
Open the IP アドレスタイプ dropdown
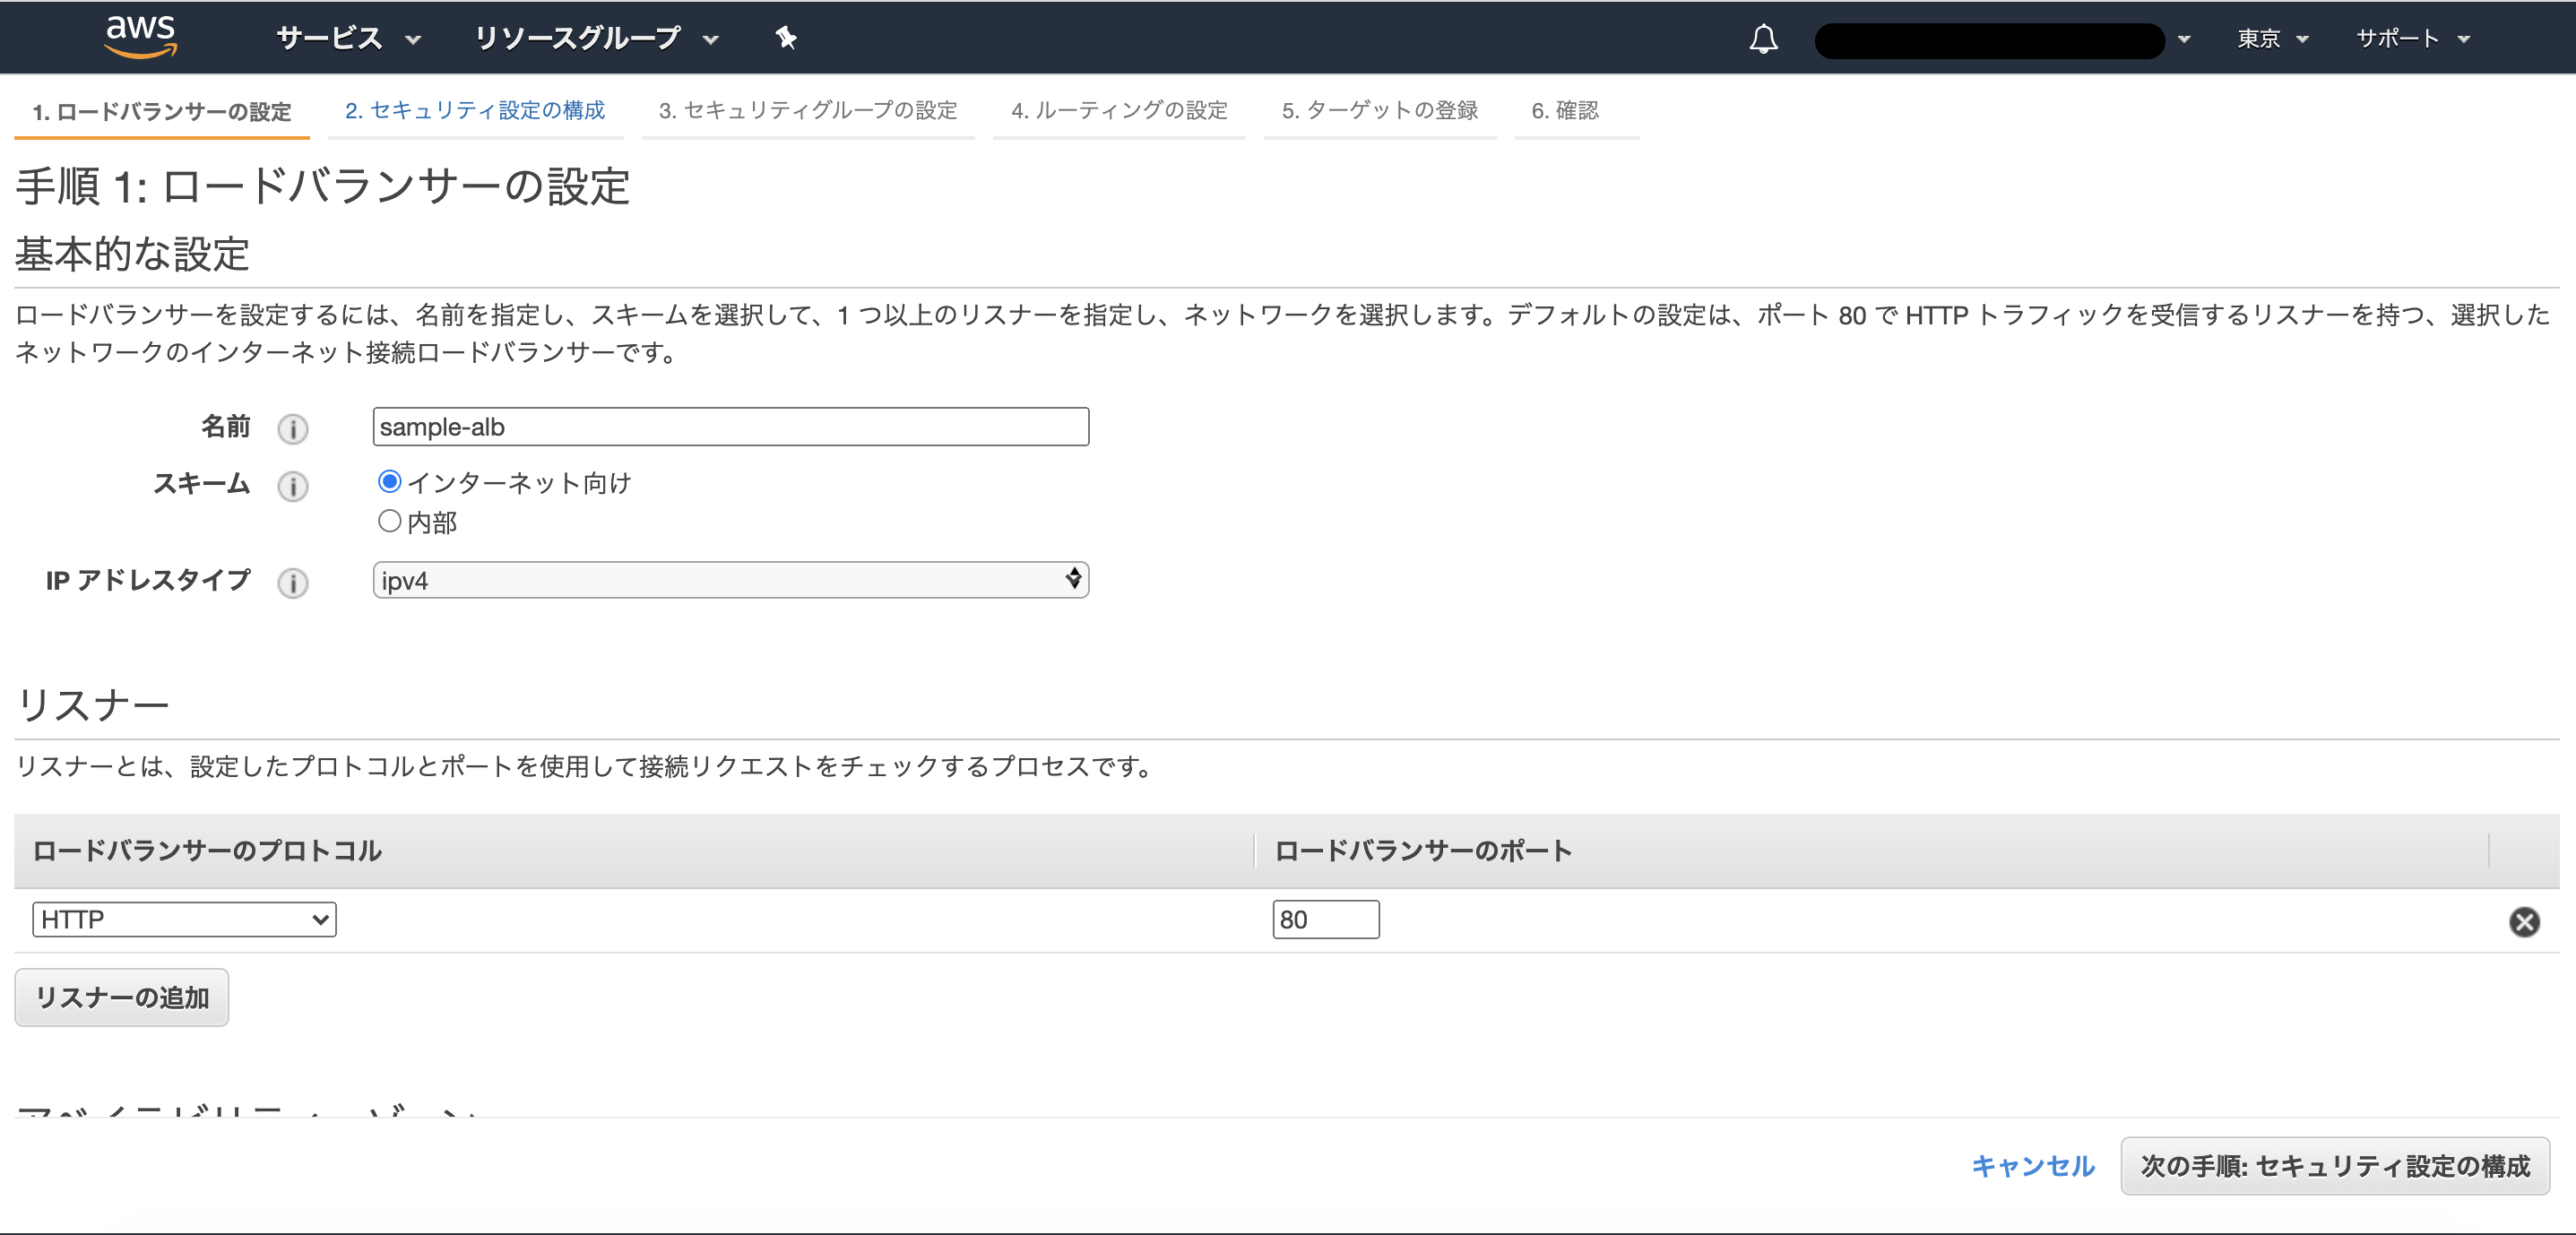(x=730, y=580)
